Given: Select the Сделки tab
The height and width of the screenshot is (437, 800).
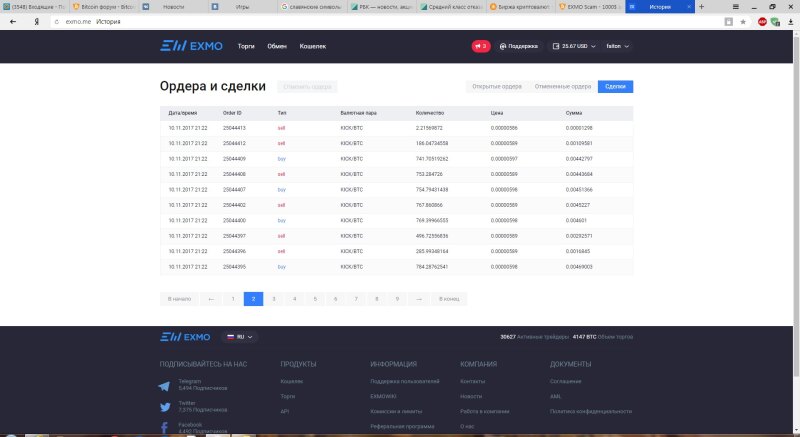Looking at the screenshot, I should (x=615, y=87).
